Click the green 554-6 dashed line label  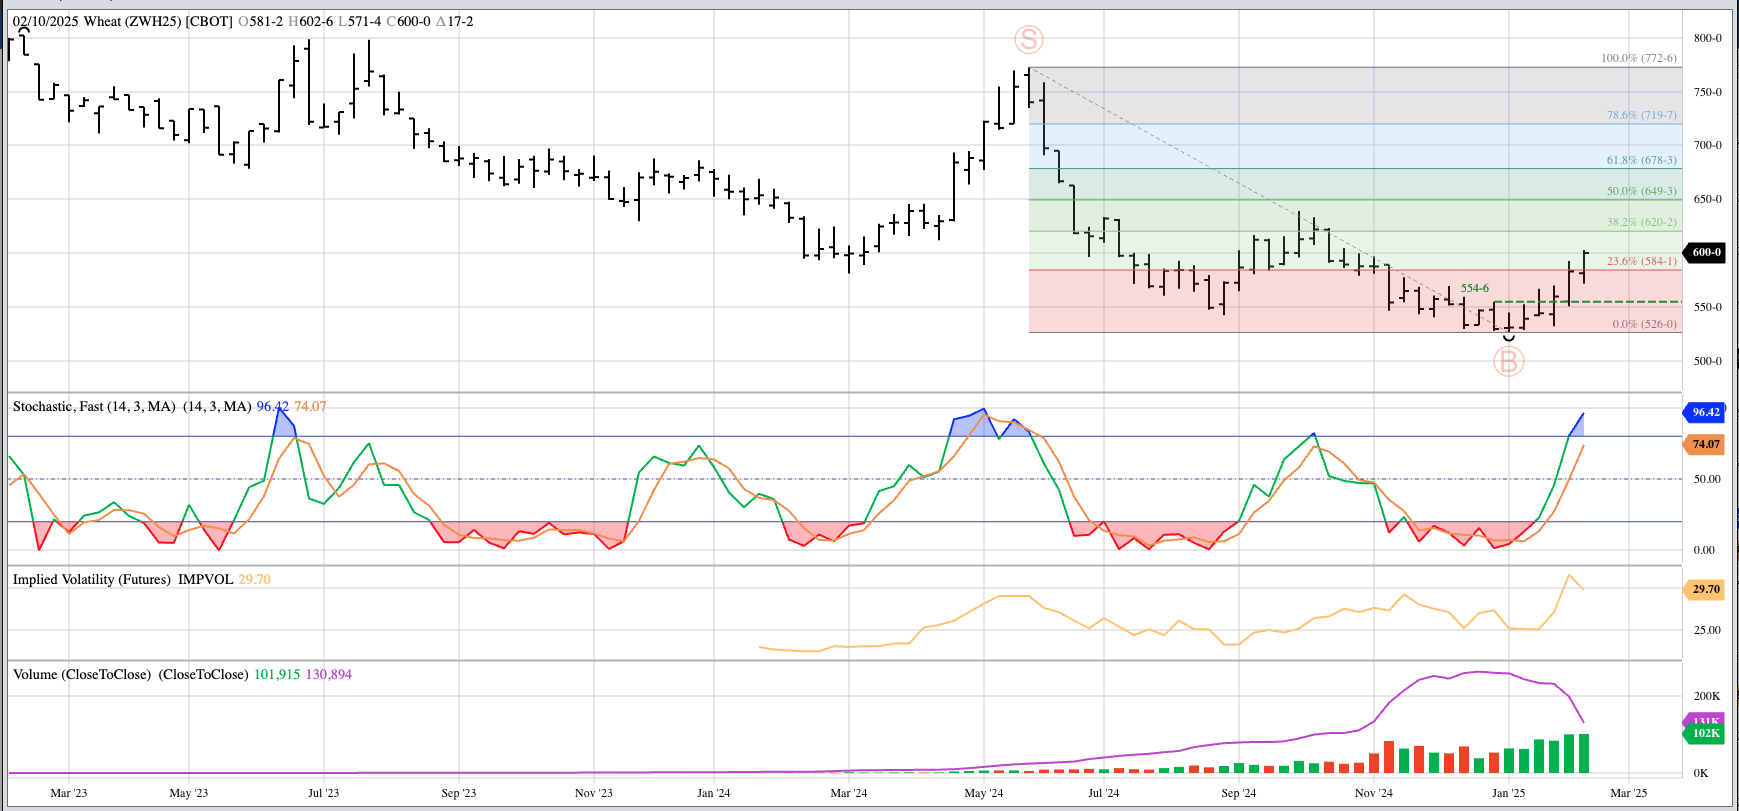(x=1474, y=288)
